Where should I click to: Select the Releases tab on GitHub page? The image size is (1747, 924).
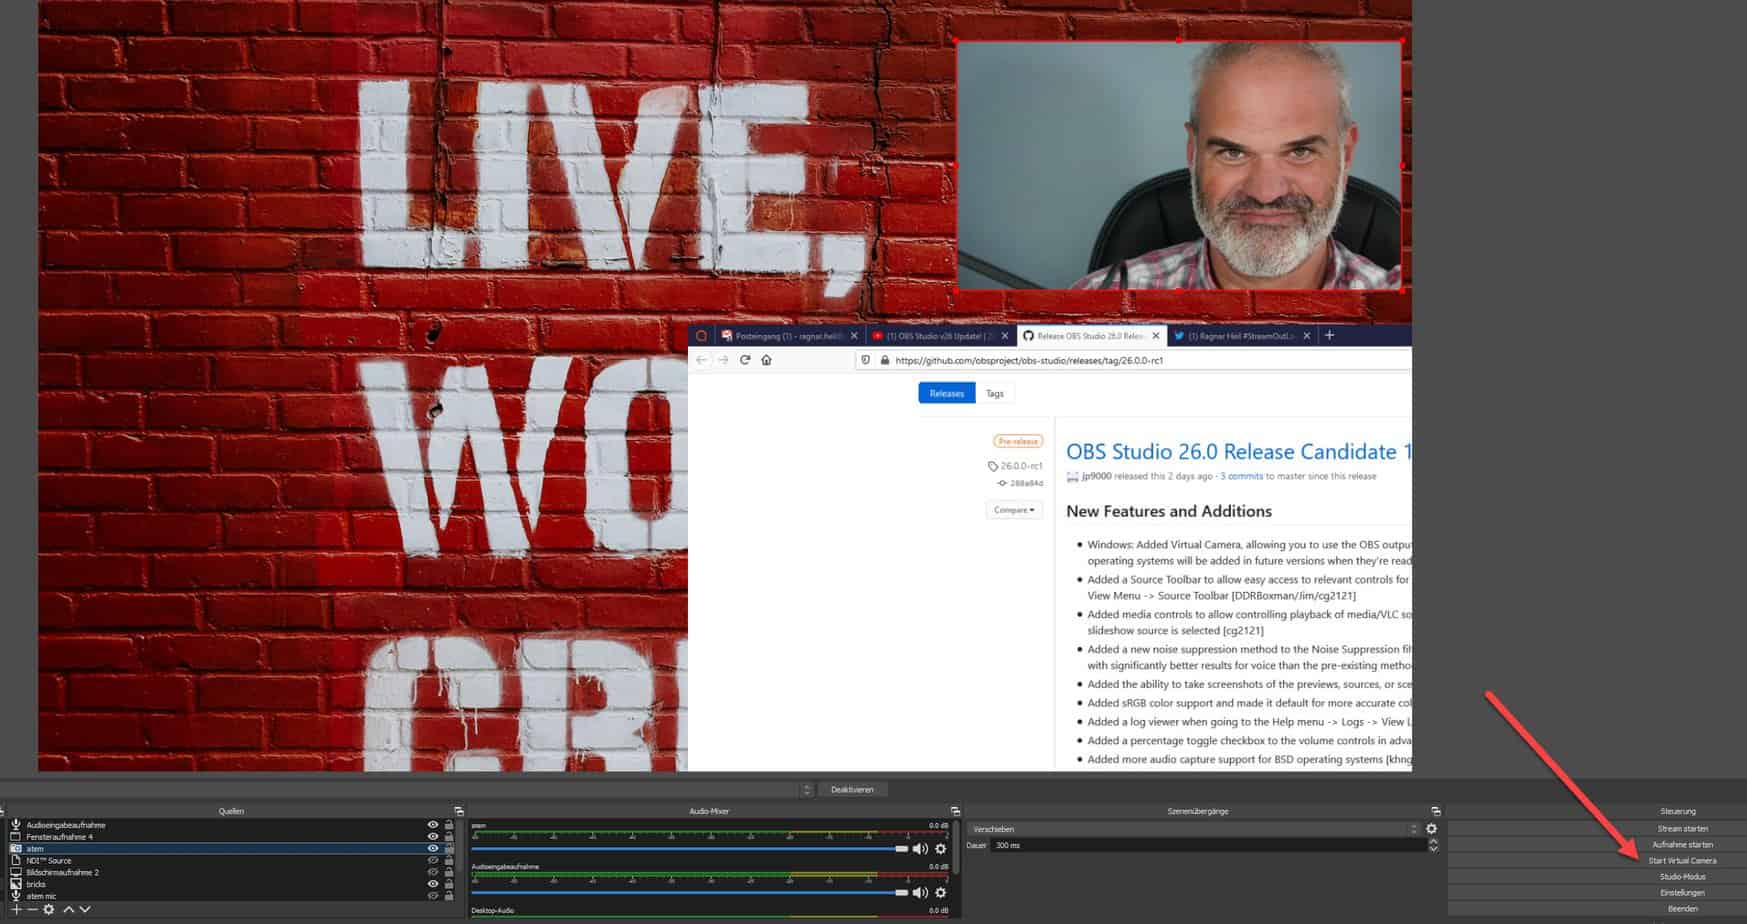[x=946, y=393]
